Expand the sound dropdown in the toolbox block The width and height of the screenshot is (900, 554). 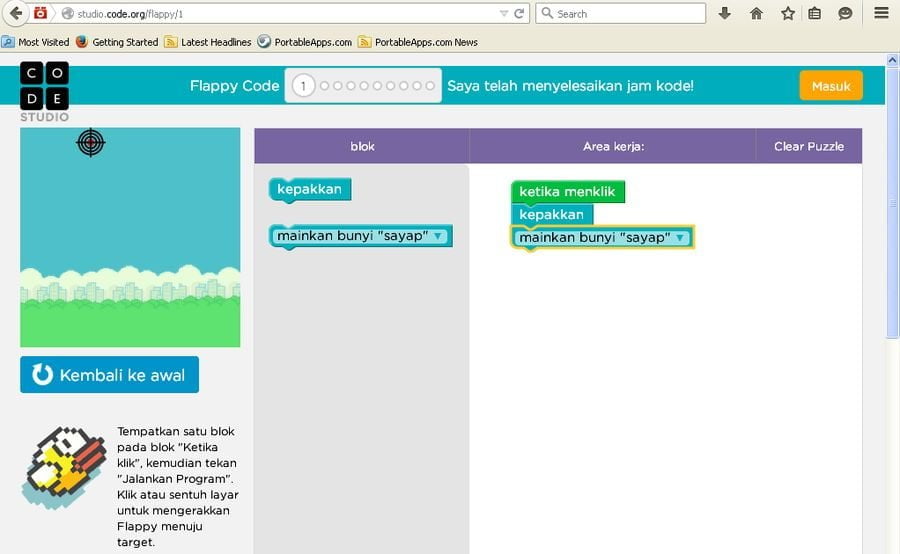[x=438, y=236]
